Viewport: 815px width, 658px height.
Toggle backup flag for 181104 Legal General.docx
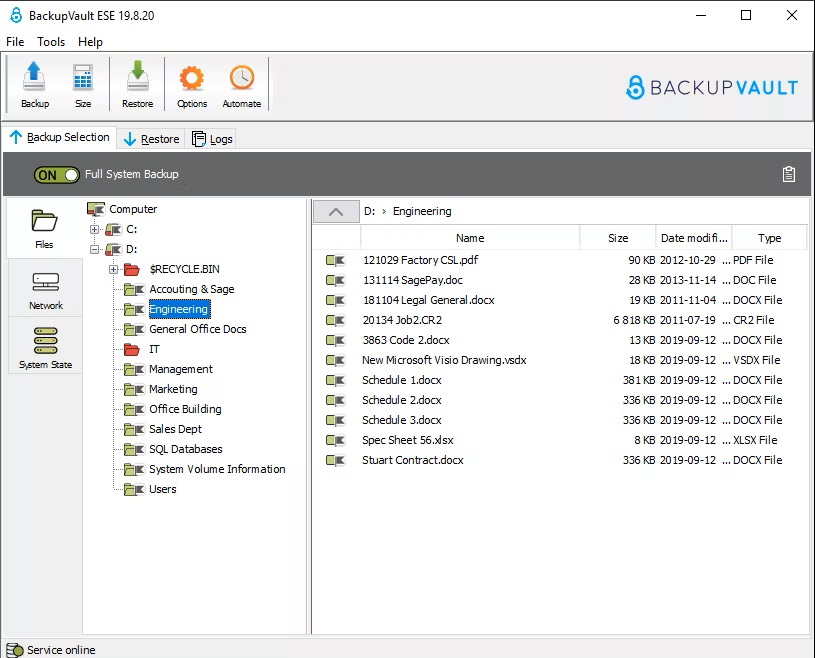(x=335, y=300)
